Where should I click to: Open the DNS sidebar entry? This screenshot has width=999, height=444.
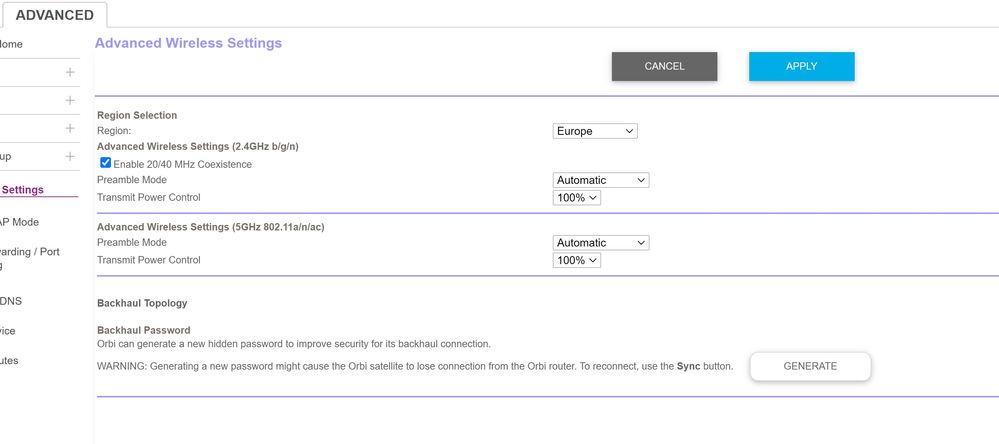coord(11,301)
